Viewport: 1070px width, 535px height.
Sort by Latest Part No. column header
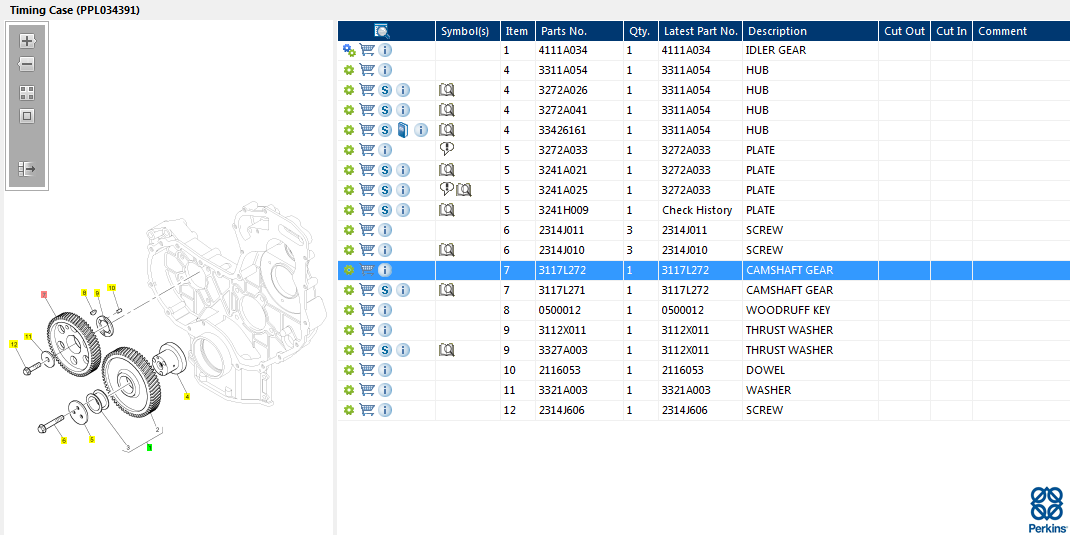[701, 31]
